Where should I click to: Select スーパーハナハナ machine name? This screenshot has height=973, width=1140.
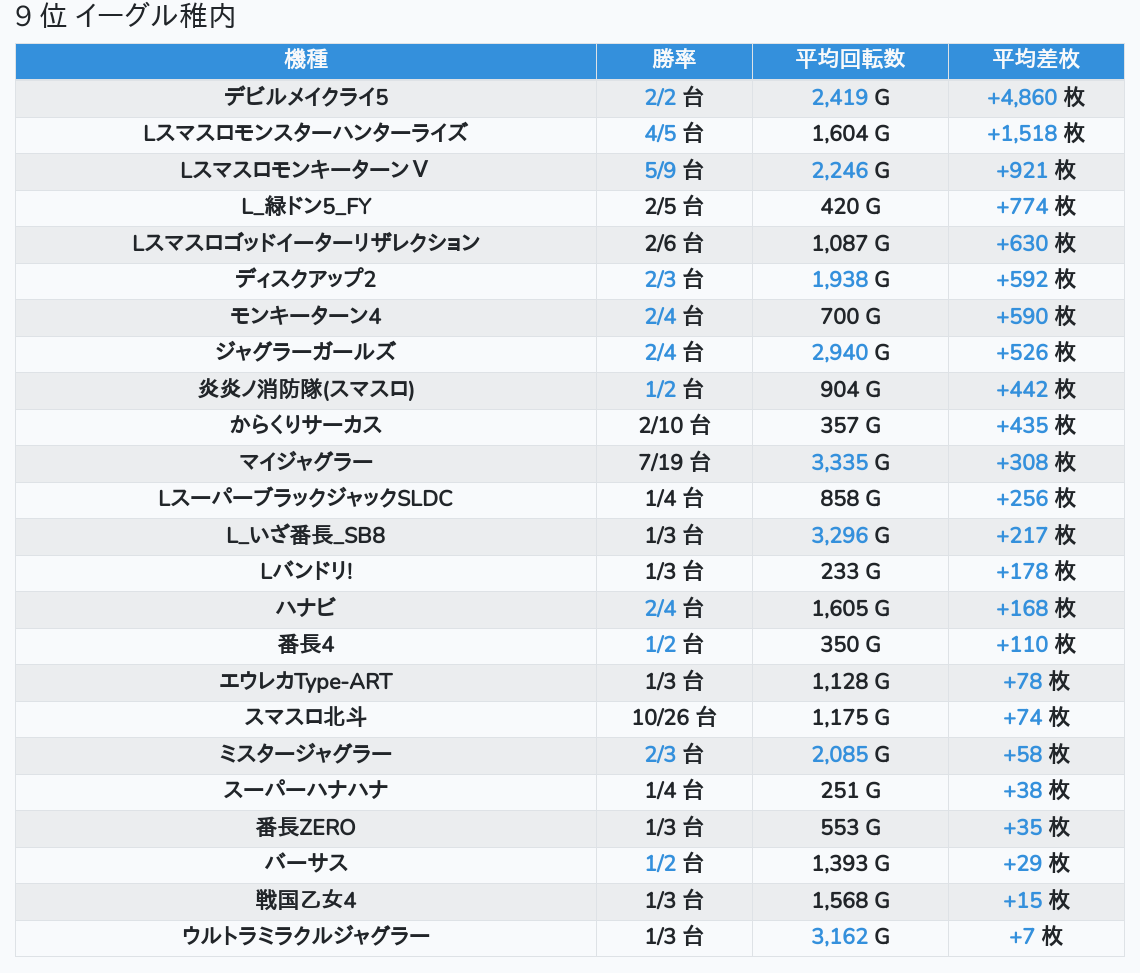[x=306, y=790]
